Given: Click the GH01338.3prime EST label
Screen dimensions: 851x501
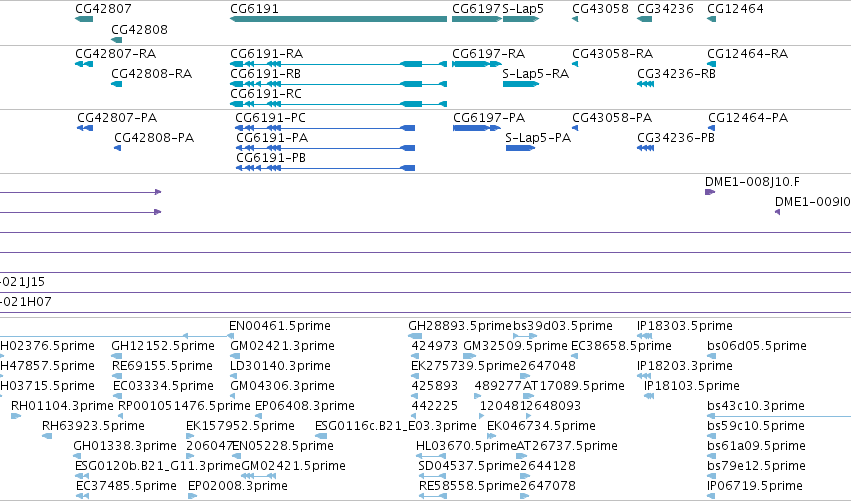Looking at the screenshot, I should [x=125, y=446].
